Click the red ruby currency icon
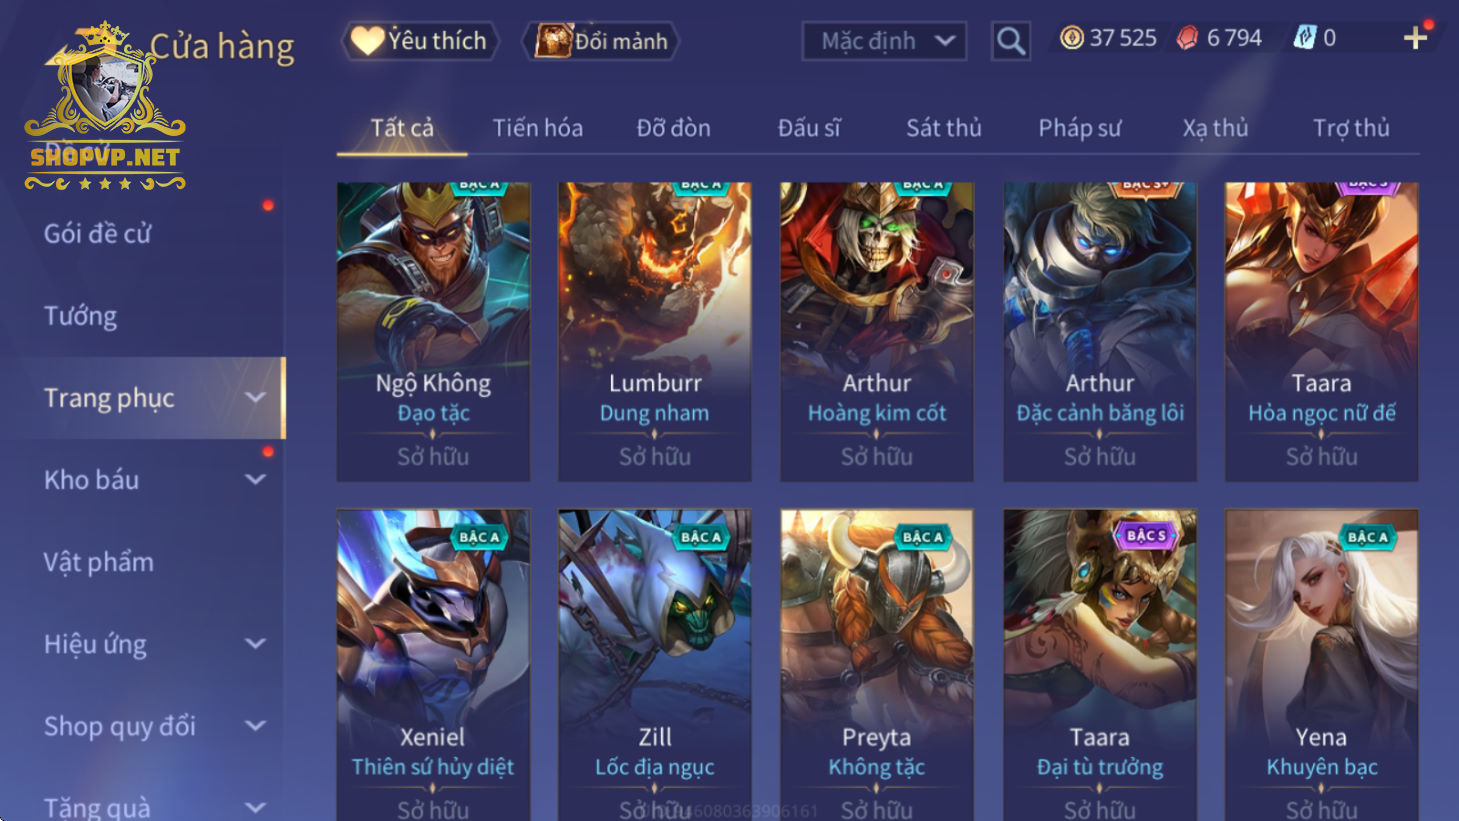The image size is (1459, 821). coord(1187,38)
